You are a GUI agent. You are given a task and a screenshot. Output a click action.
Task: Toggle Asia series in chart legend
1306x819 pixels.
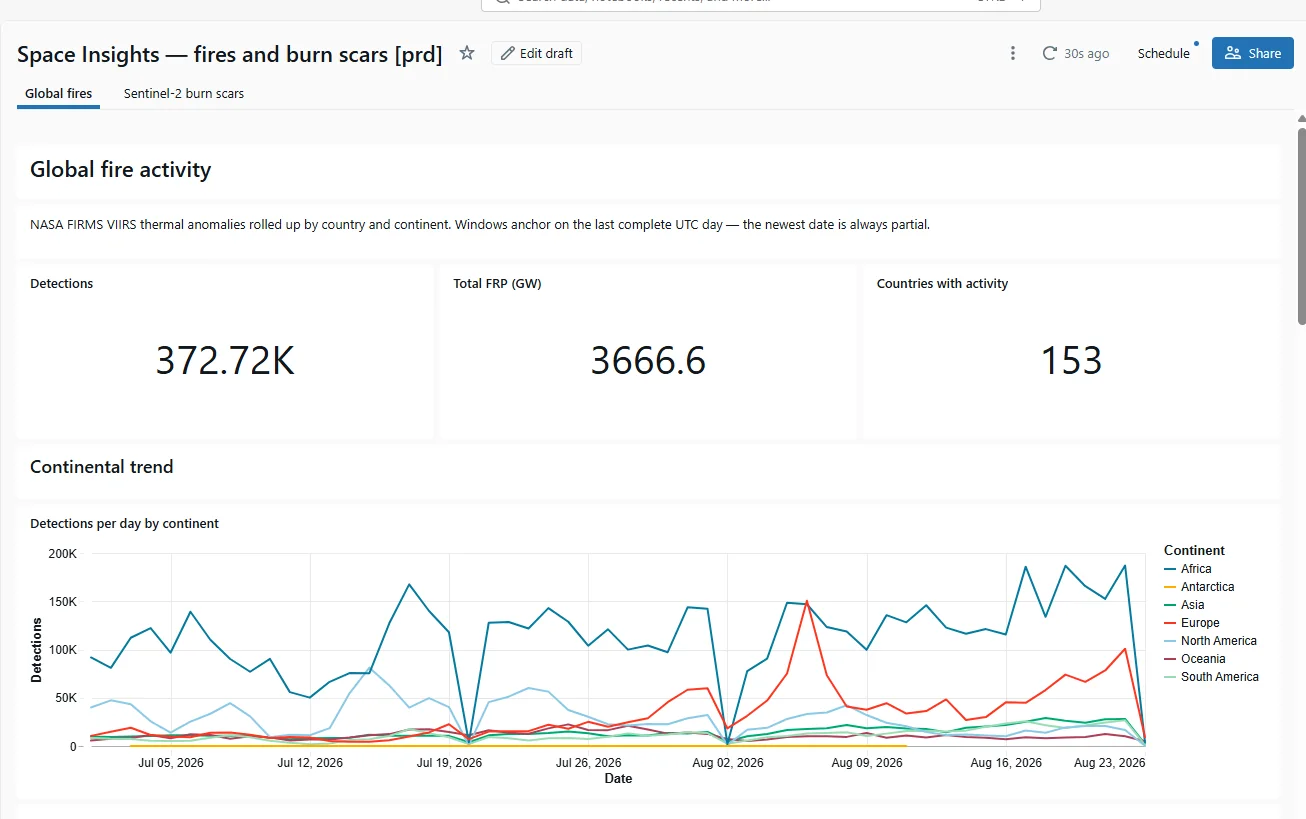[1184, 605]
